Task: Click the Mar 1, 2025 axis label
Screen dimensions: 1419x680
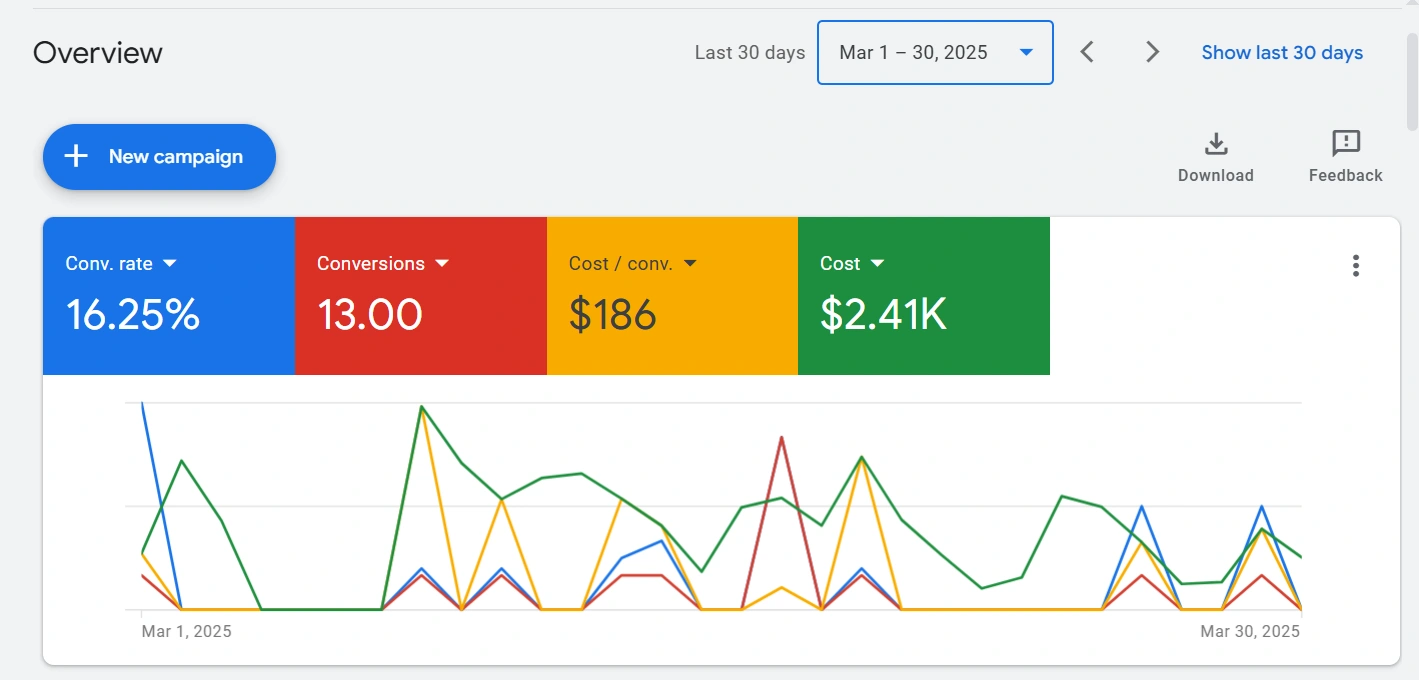Action: (x=187, y=631)
